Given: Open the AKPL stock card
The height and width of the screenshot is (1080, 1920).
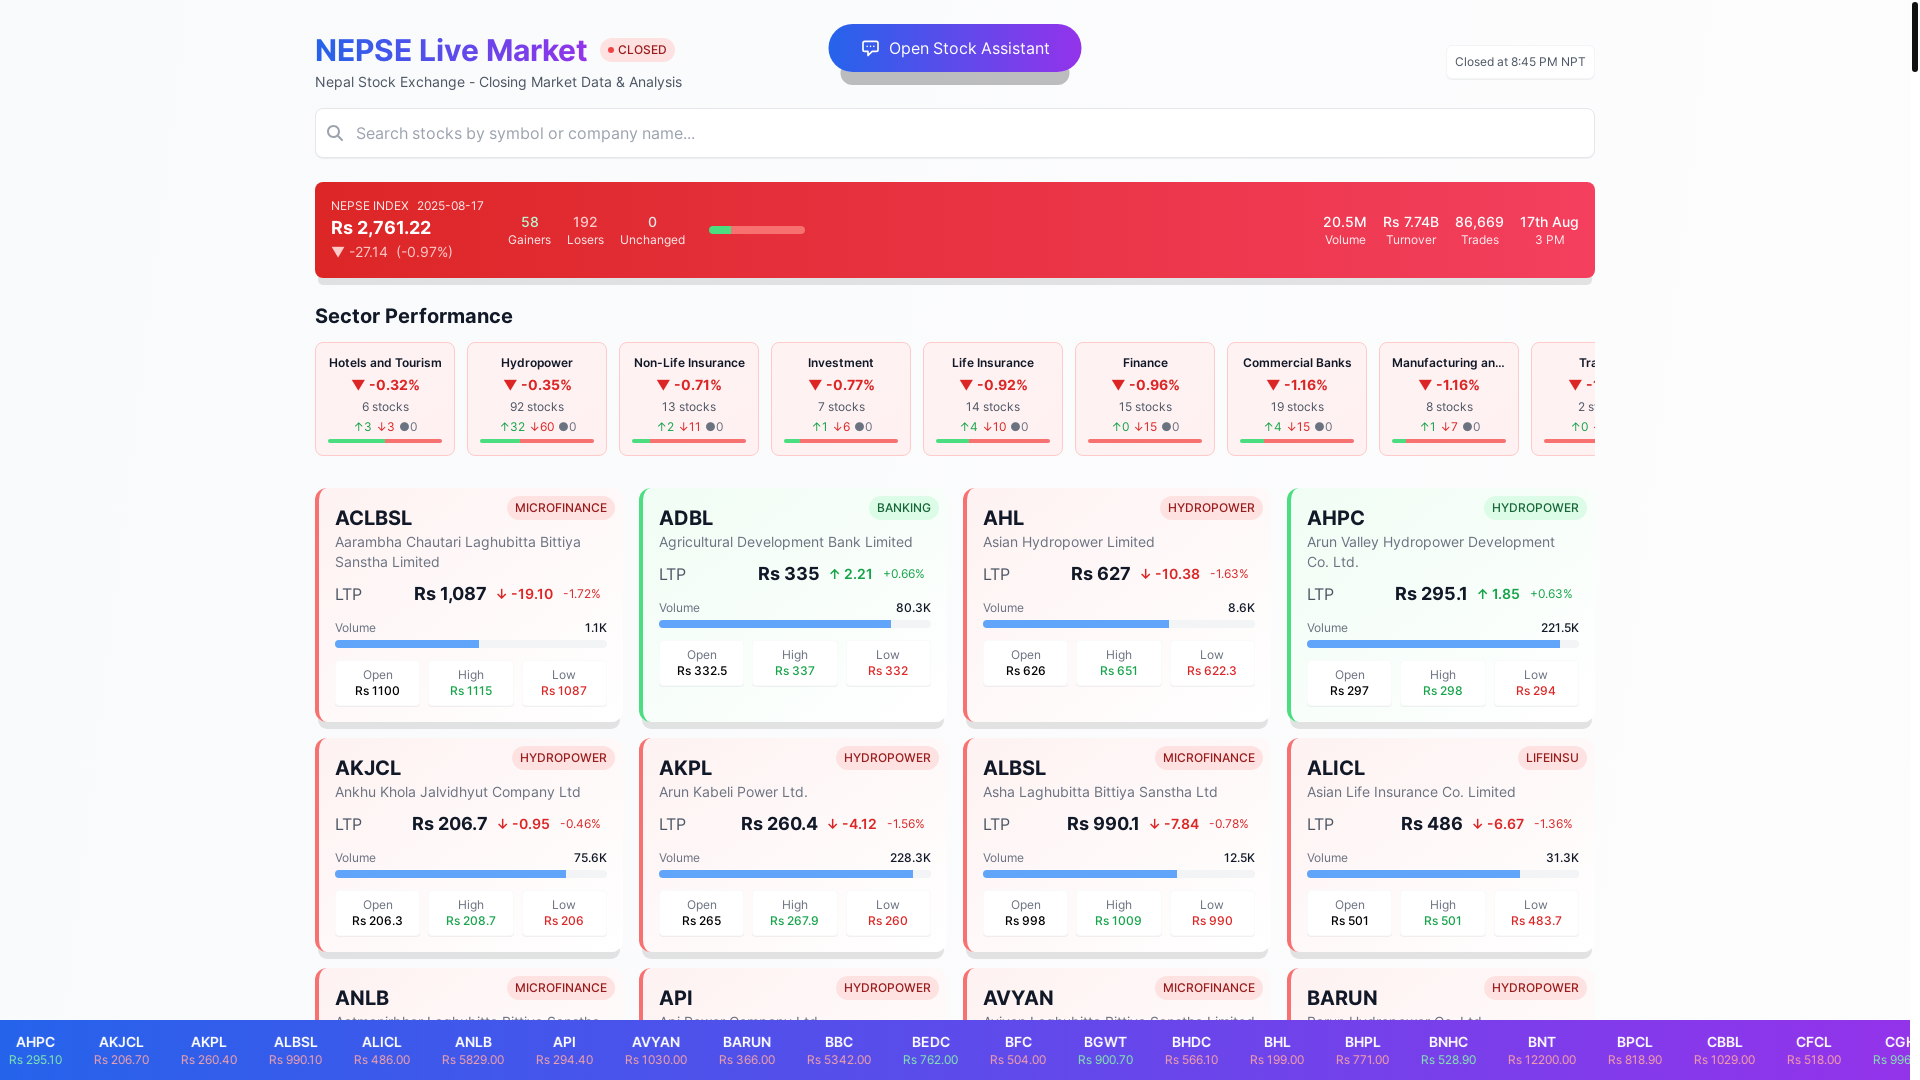Looking at the screenshot, I should coord(792,846).
